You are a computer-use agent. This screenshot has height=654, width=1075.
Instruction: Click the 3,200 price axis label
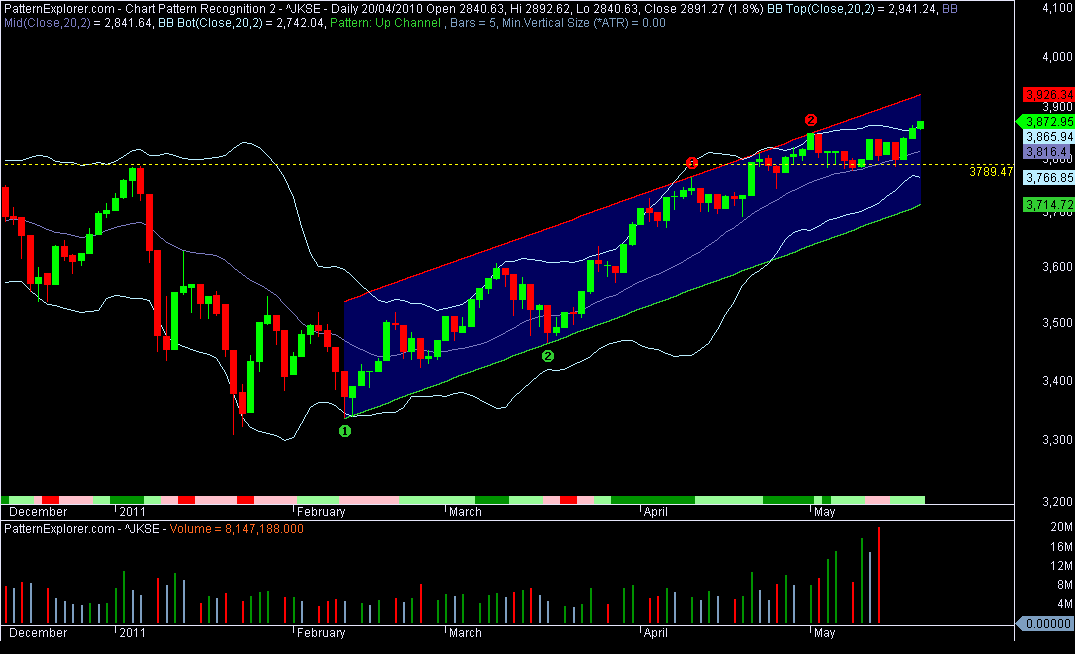point(1057,501)
